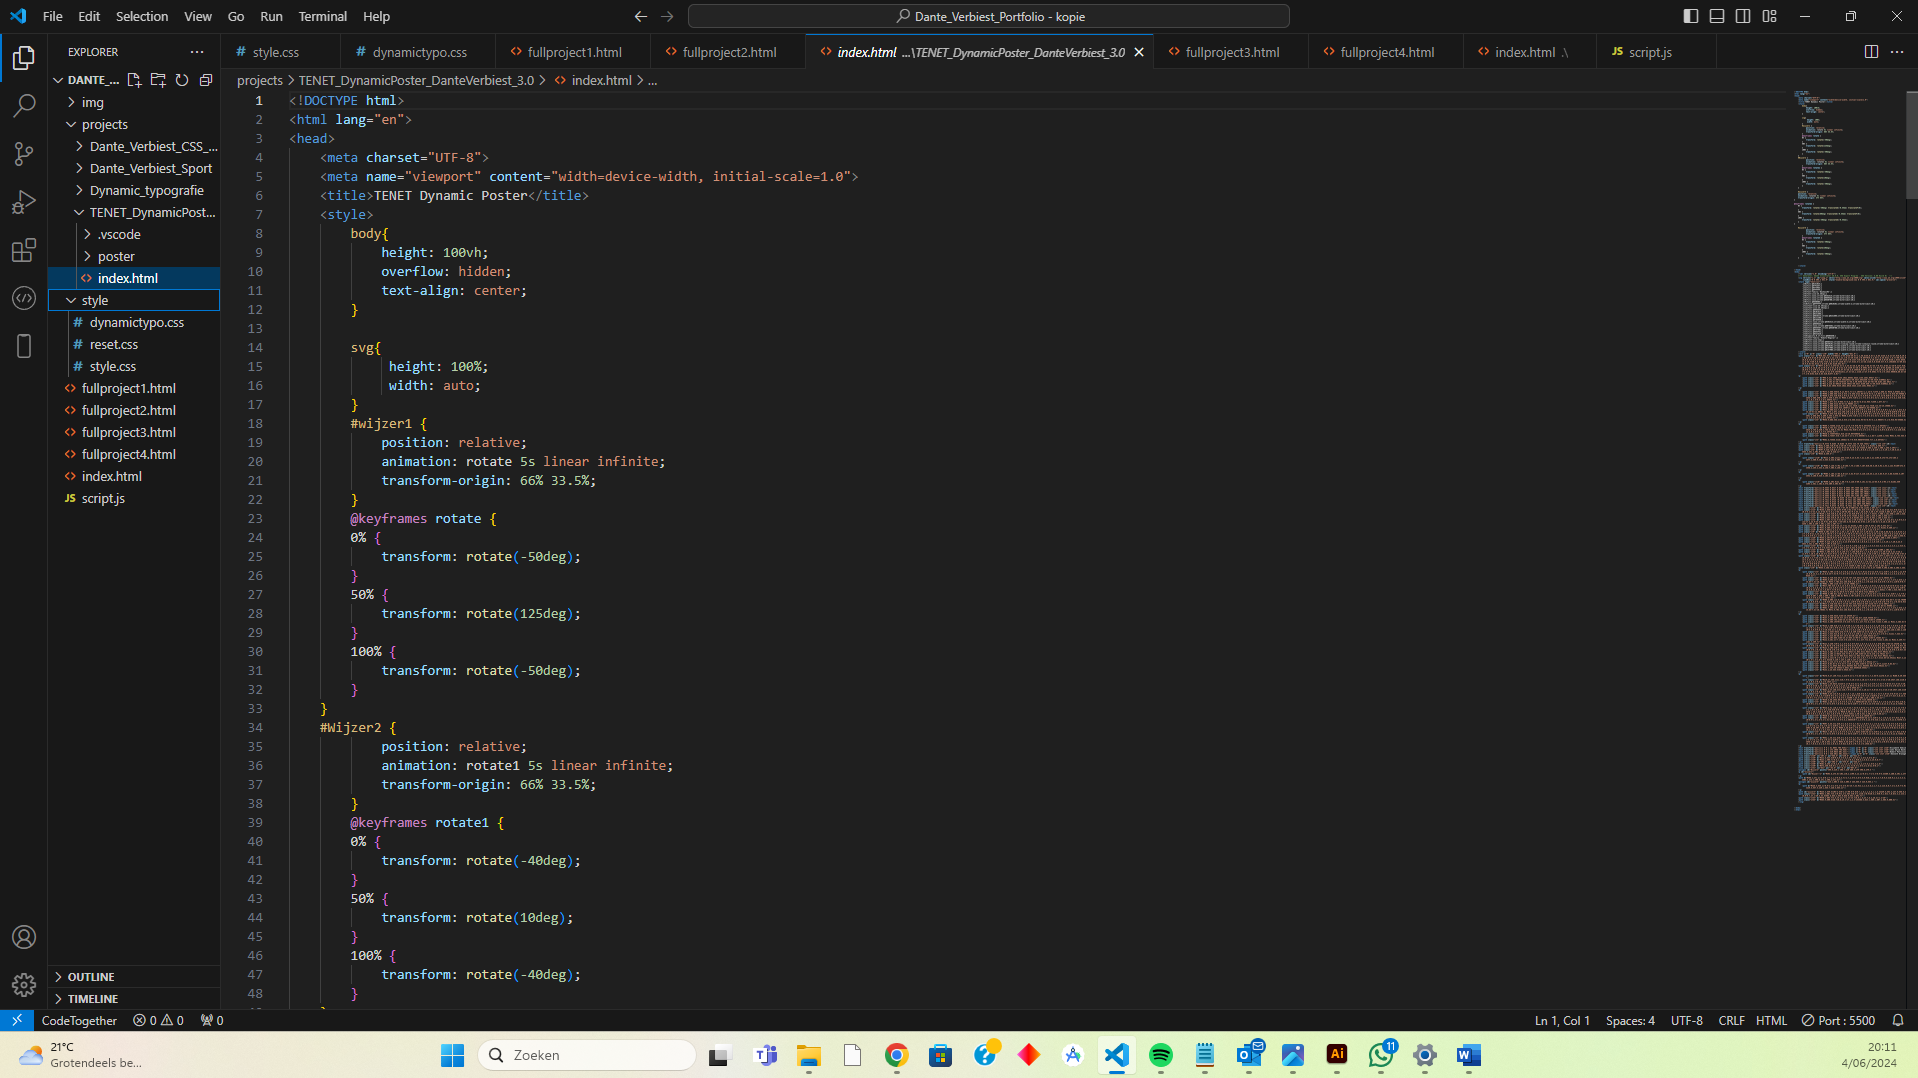Open Source Control view
Screen dimensions: 1918x1078
tap(24, 153)
